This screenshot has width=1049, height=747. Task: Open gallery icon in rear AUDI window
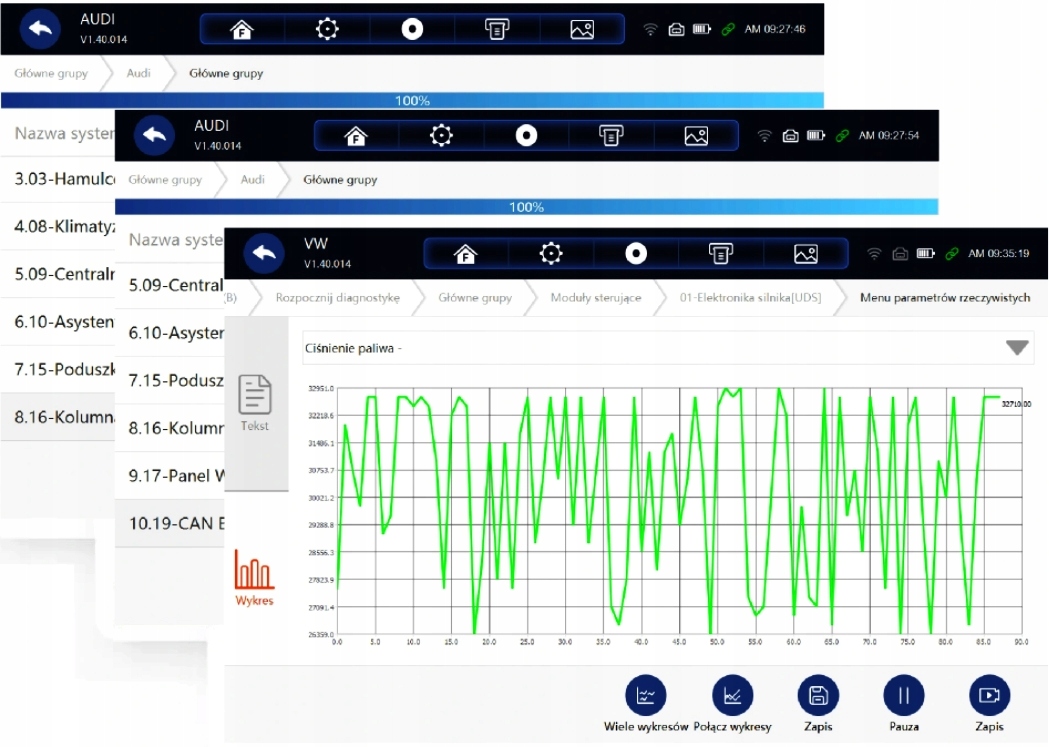click(x=581, y=29)
